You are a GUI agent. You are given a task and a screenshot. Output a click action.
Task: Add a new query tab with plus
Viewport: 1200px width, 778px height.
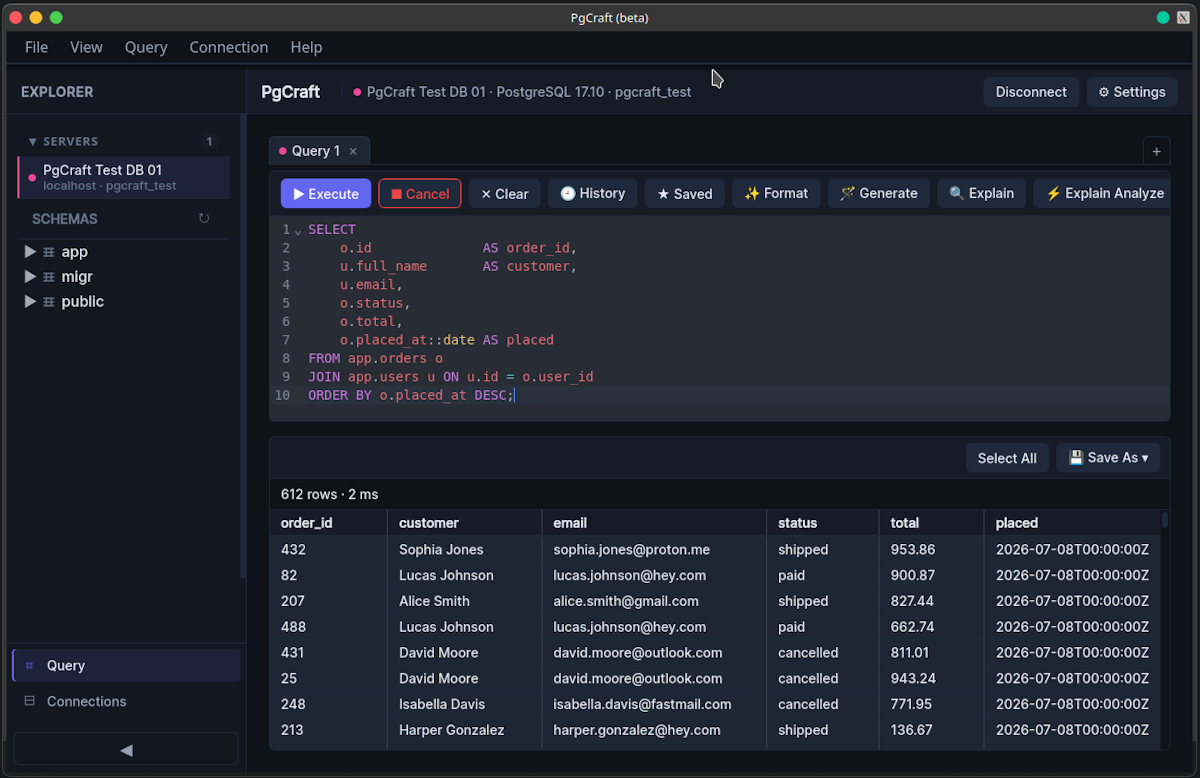[x=1157, y=151]
